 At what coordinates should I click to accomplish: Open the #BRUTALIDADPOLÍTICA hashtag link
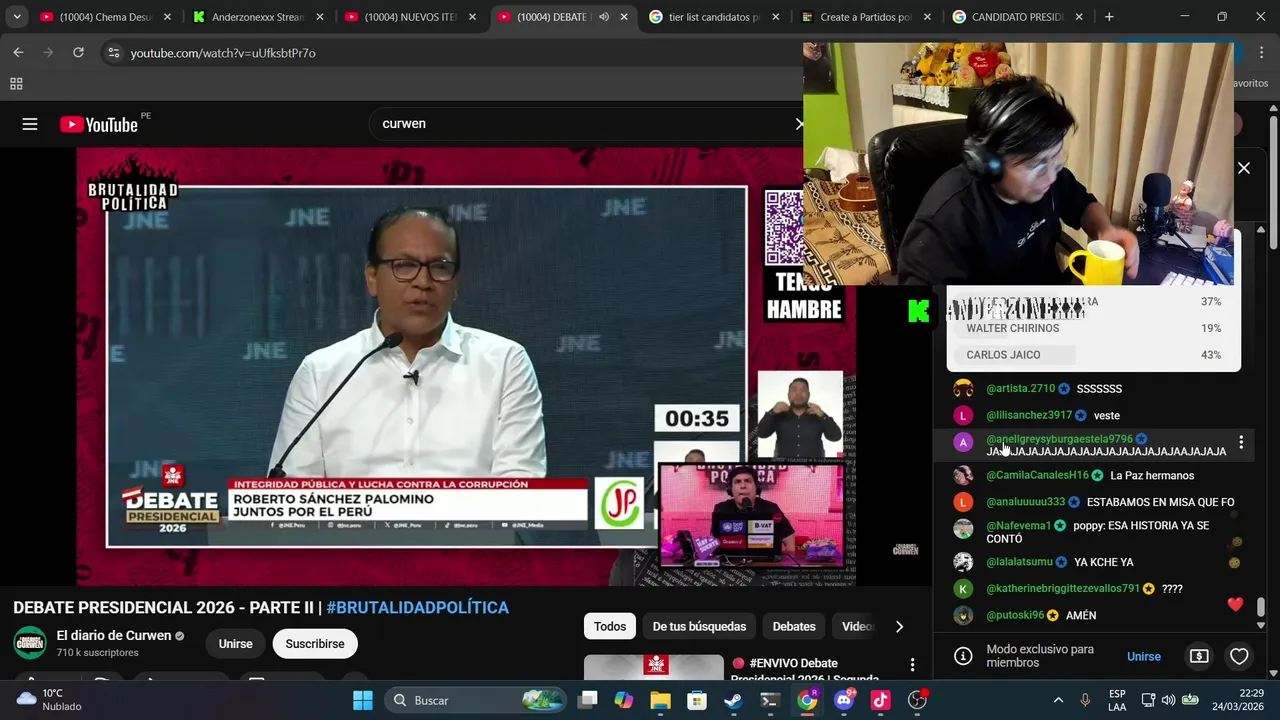417,608
